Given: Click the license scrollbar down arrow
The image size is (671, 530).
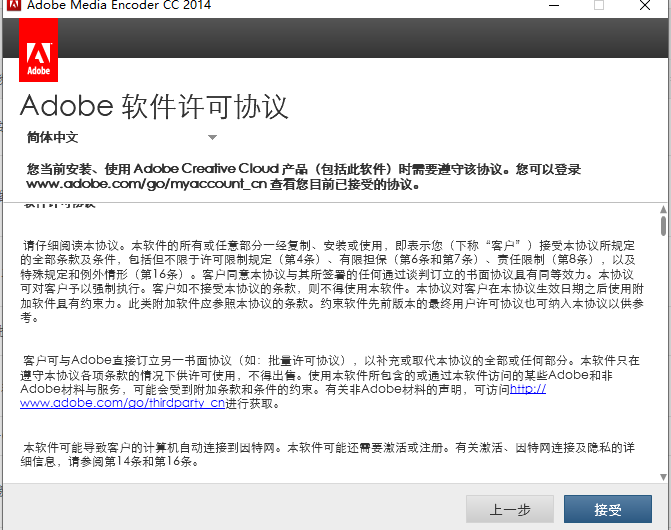Looking at the screenshot, I should [x=663, y=477].
